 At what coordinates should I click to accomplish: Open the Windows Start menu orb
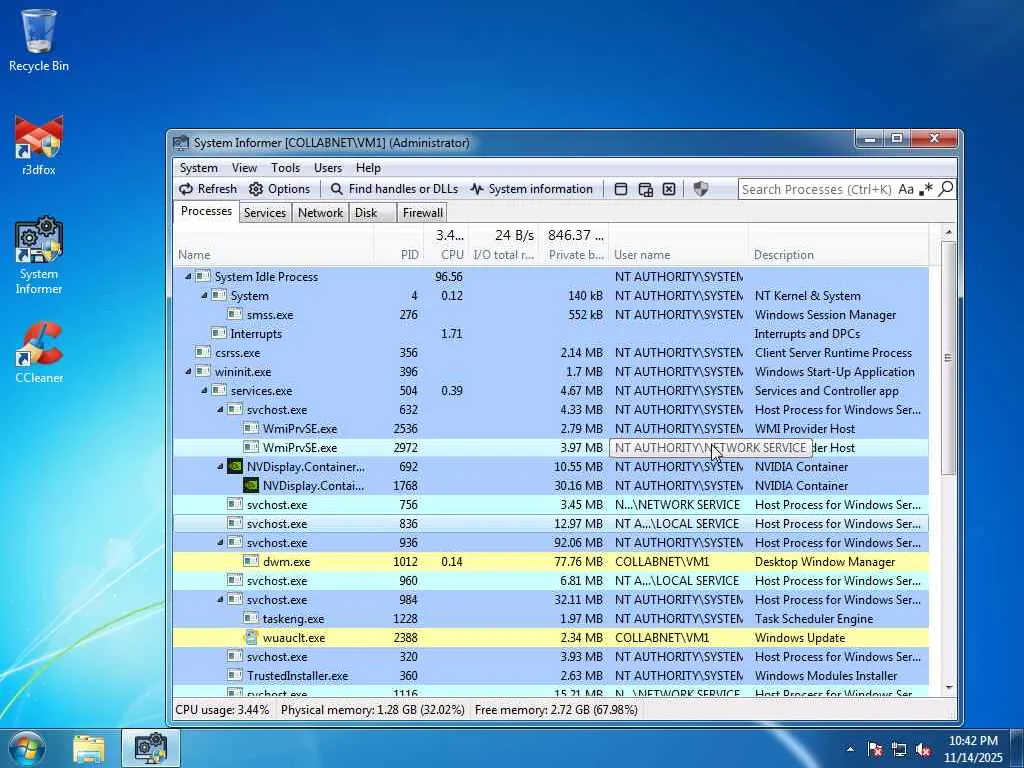tap(27, 748)
